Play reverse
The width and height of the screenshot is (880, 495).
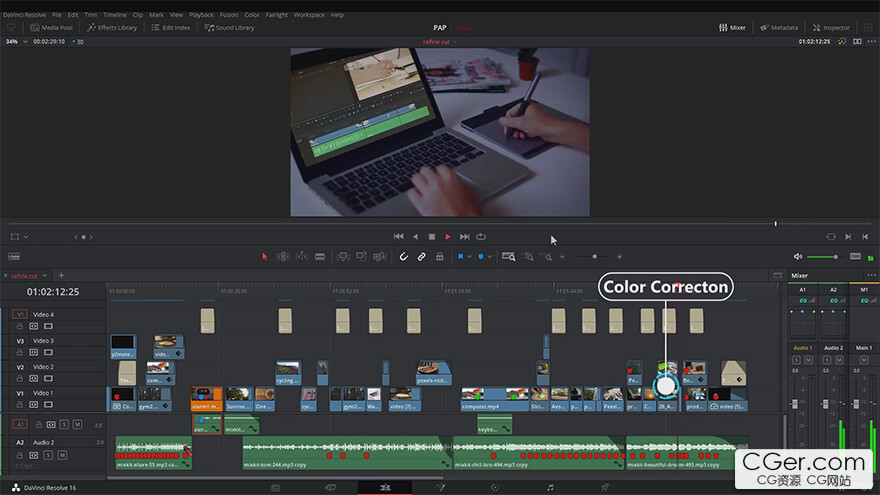[x=415, y=237]
